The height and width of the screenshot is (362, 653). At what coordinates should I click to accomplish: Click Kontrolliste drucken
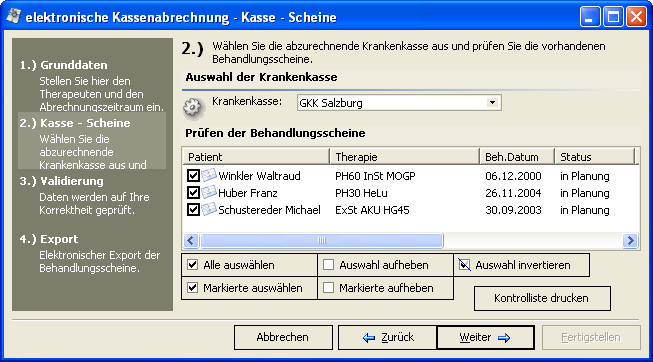542,298
